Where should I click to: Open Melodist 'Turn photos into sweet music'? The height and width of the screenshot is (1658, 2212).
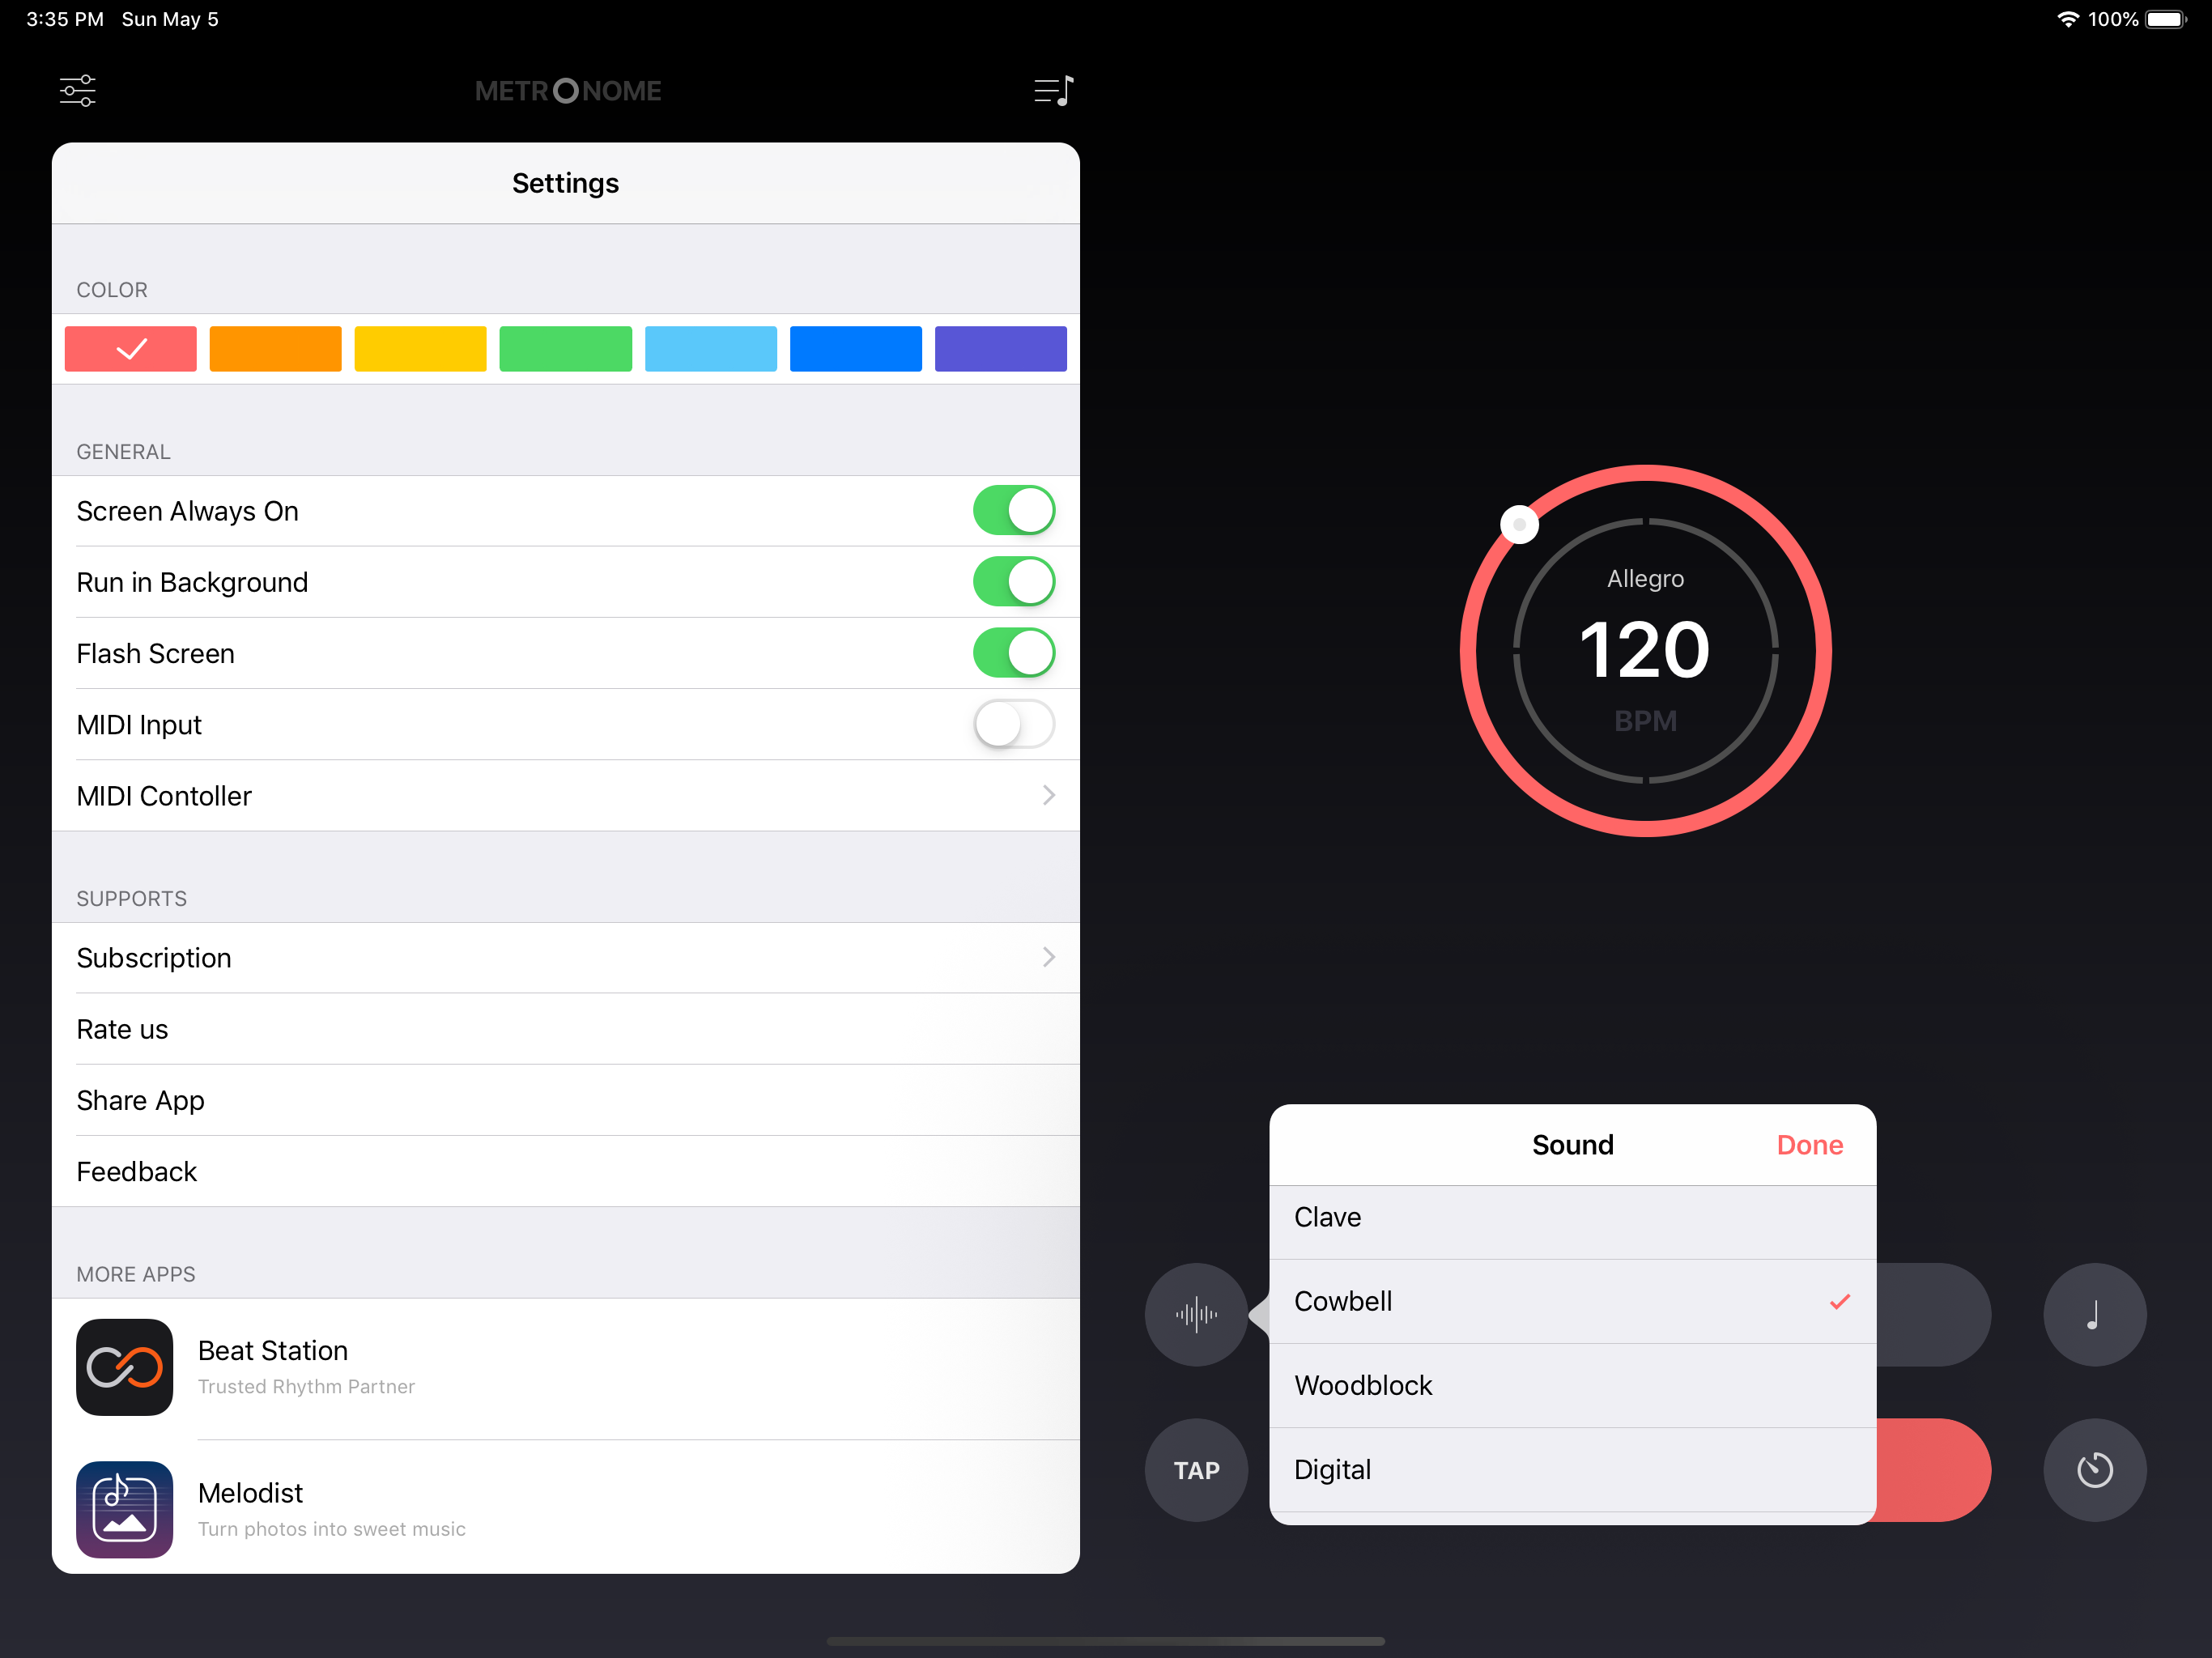coord(332,1529)
